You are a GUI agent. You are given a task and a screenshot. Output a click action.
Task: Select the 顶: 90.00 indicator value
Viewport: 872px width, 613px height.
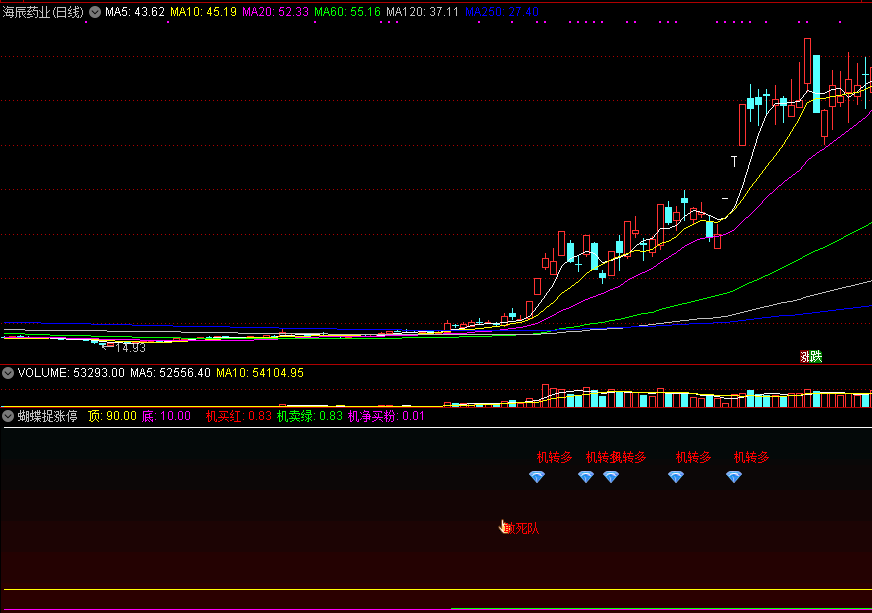click(112, 416)
